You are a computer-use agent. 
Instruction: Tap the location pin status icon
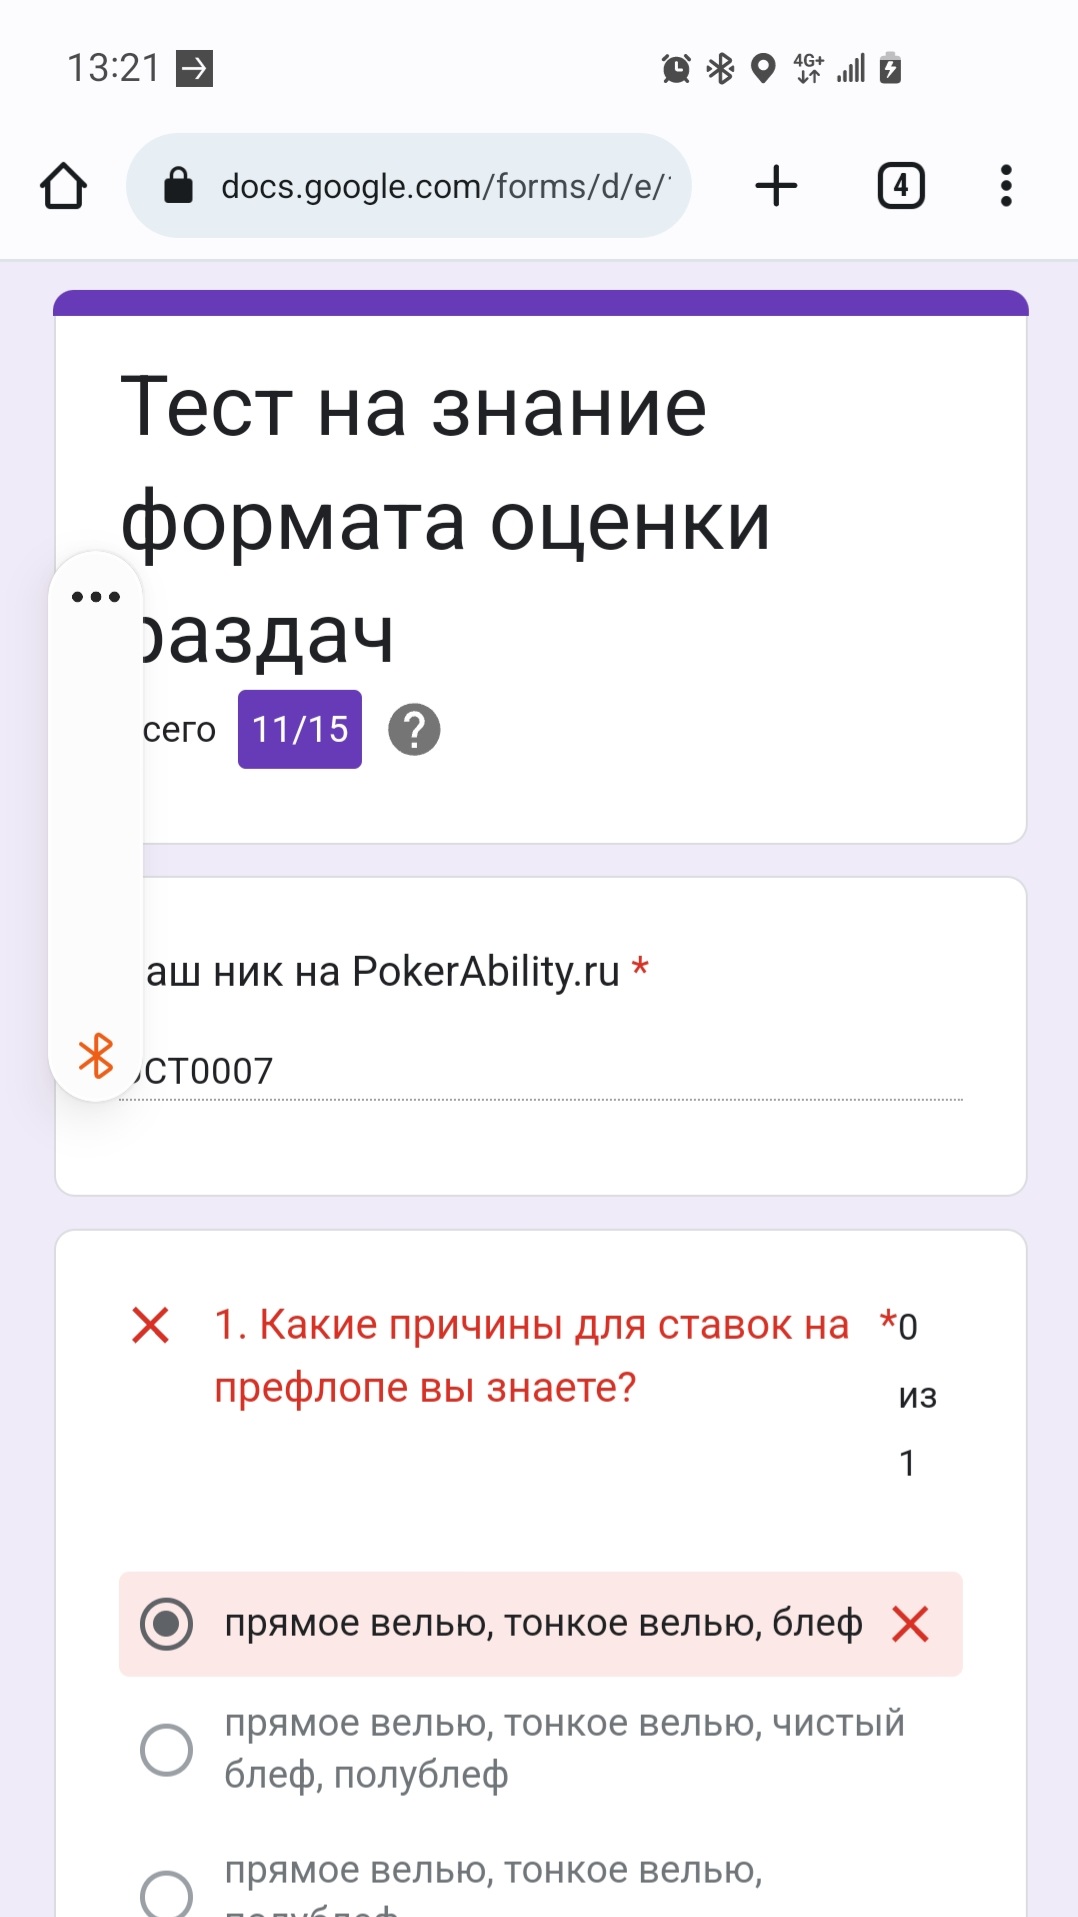click(763, 68)
